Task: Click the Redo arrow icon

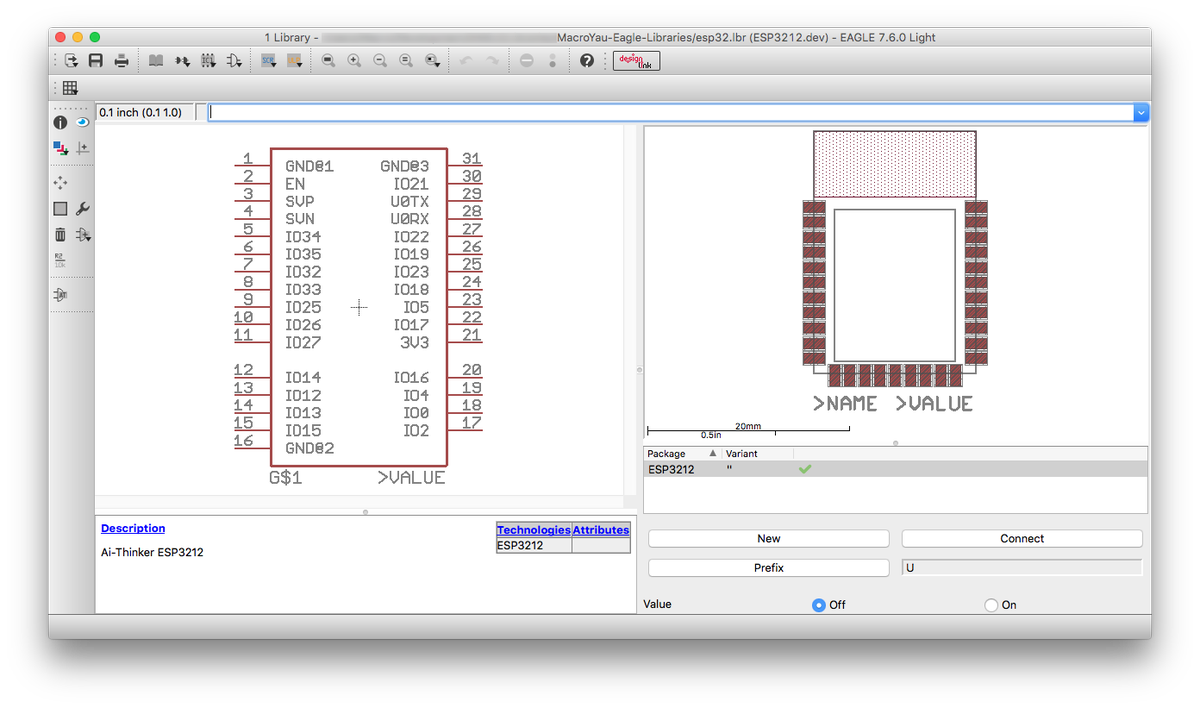Action: pos(492,61)
